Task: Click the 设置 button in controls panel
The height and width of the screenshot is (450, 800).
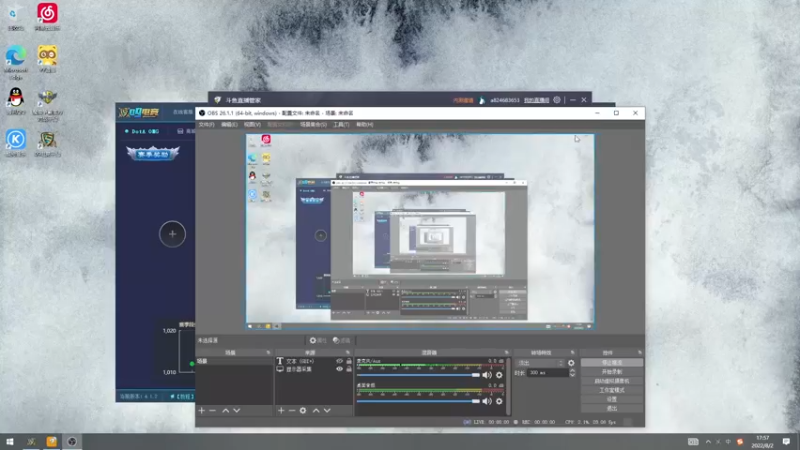Action: [612, 399]
